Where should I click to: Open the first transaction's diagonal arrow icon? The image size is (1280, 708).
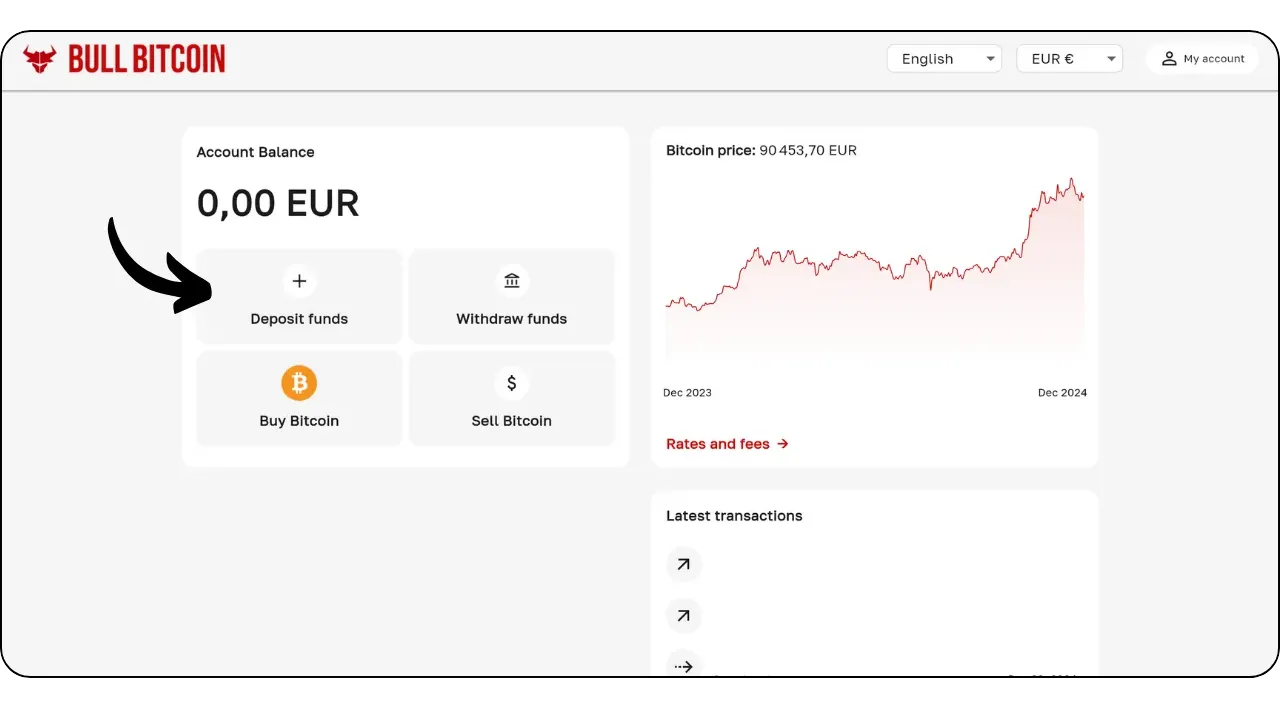pos(684,565)
